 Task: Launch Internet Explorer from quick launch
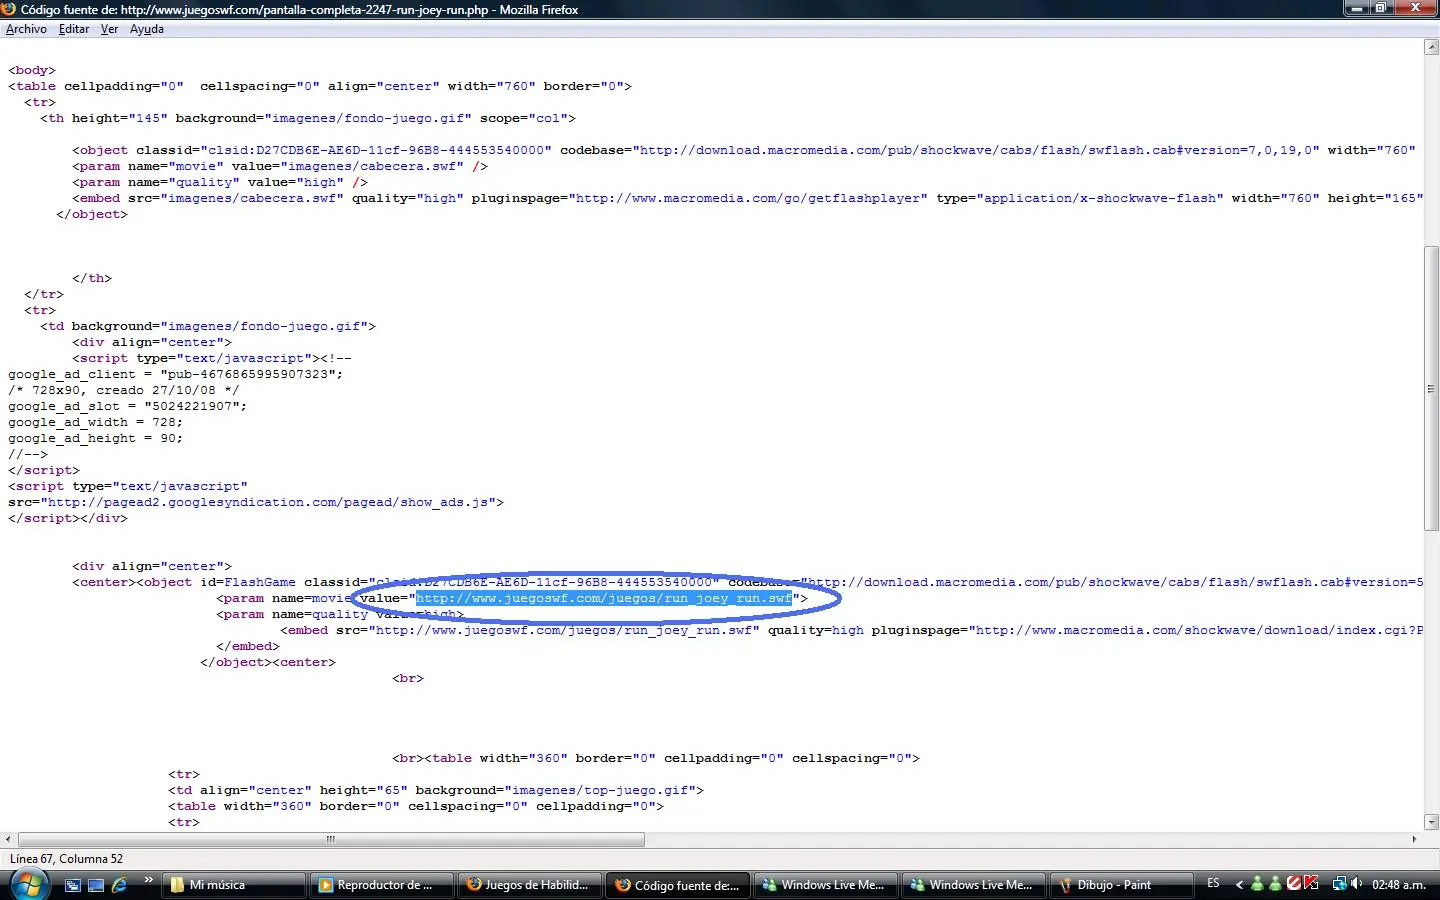click(x=119, y=885)
